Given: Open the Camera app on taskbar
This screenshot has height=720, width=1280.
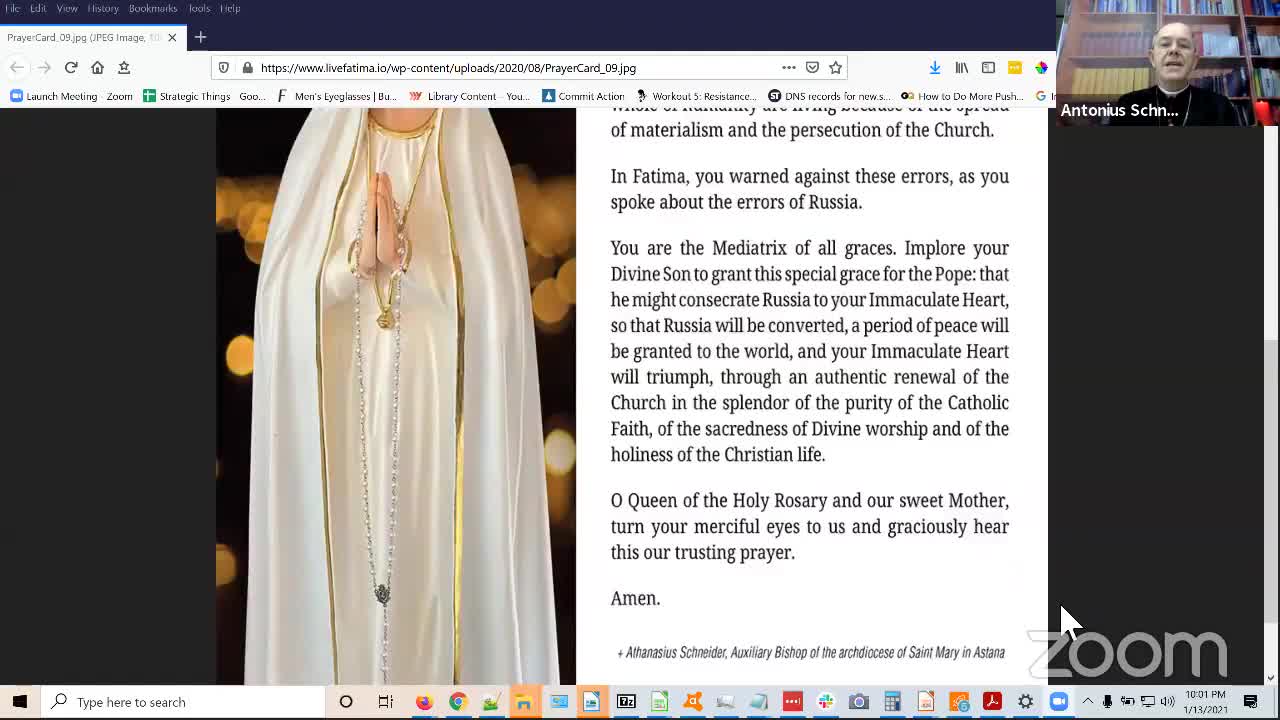Looking at the screenshot, I should click(x=859, y=702).
